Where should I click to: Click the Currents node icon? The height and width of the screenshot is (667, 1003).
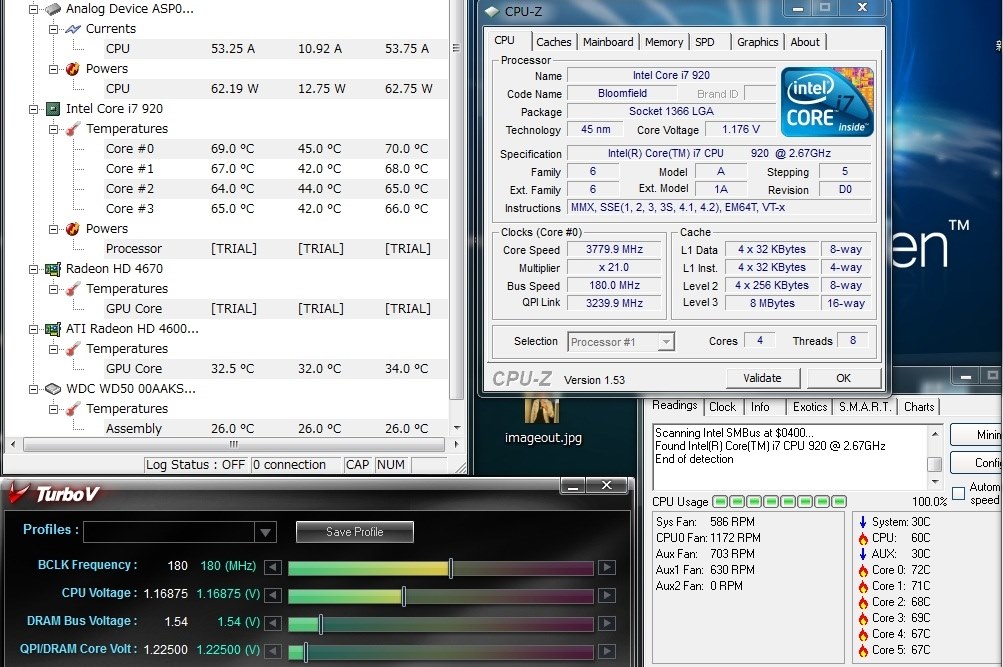[x=73, y=29]
